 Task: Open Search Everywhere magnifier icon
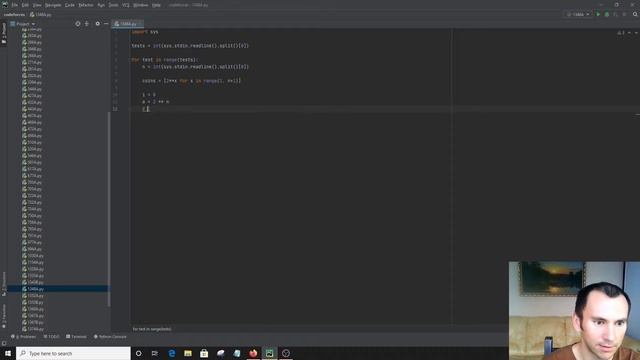coord(635,14)
